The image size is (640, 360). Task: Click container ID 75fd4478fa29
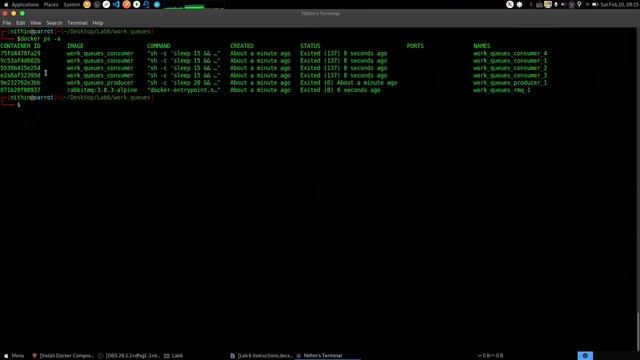20,53
